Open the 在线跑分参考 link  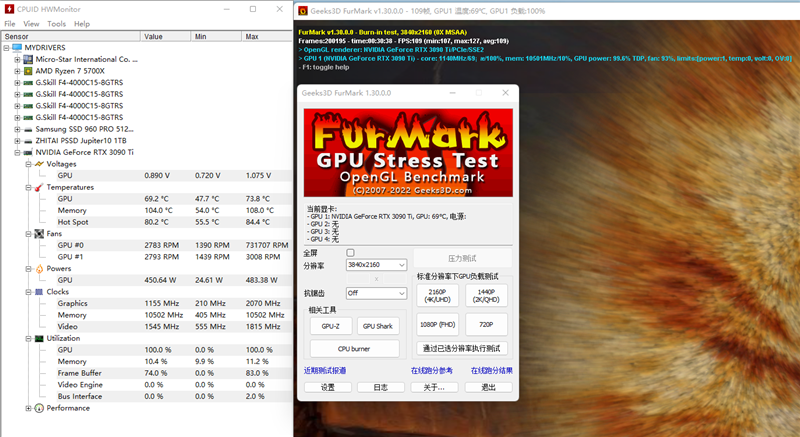(432, 371)
